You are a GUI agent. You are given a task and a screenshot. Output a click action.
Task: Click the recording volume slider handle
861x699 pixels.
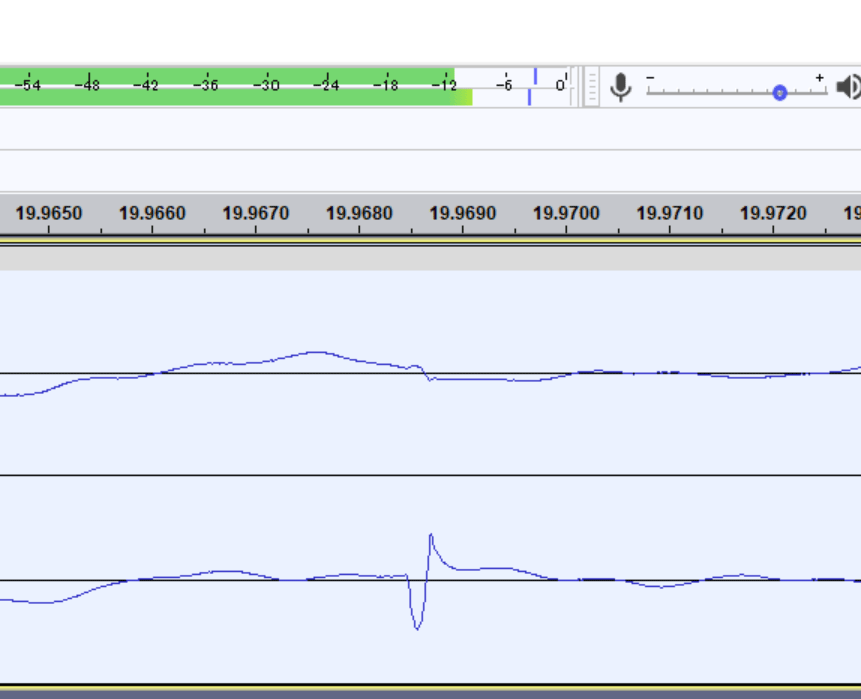click(x=779, y=92)
